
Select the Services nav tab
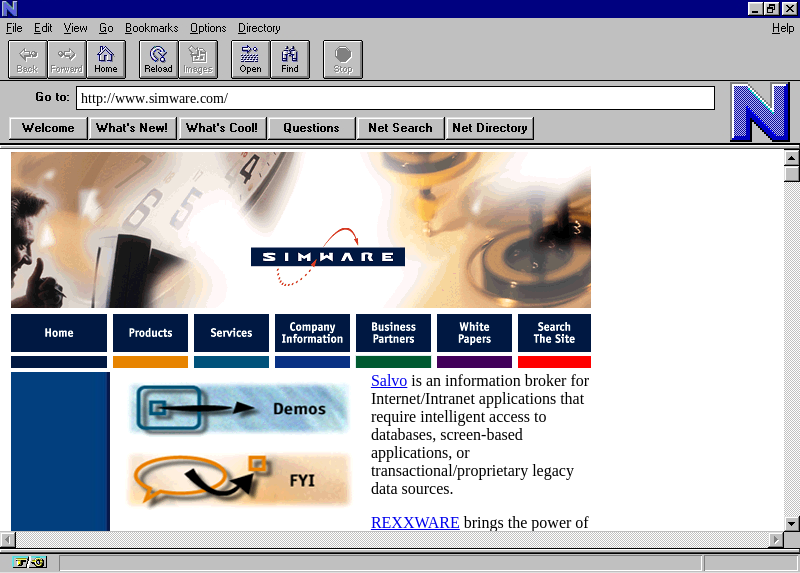pyautogui.click(x=231, y=333)
